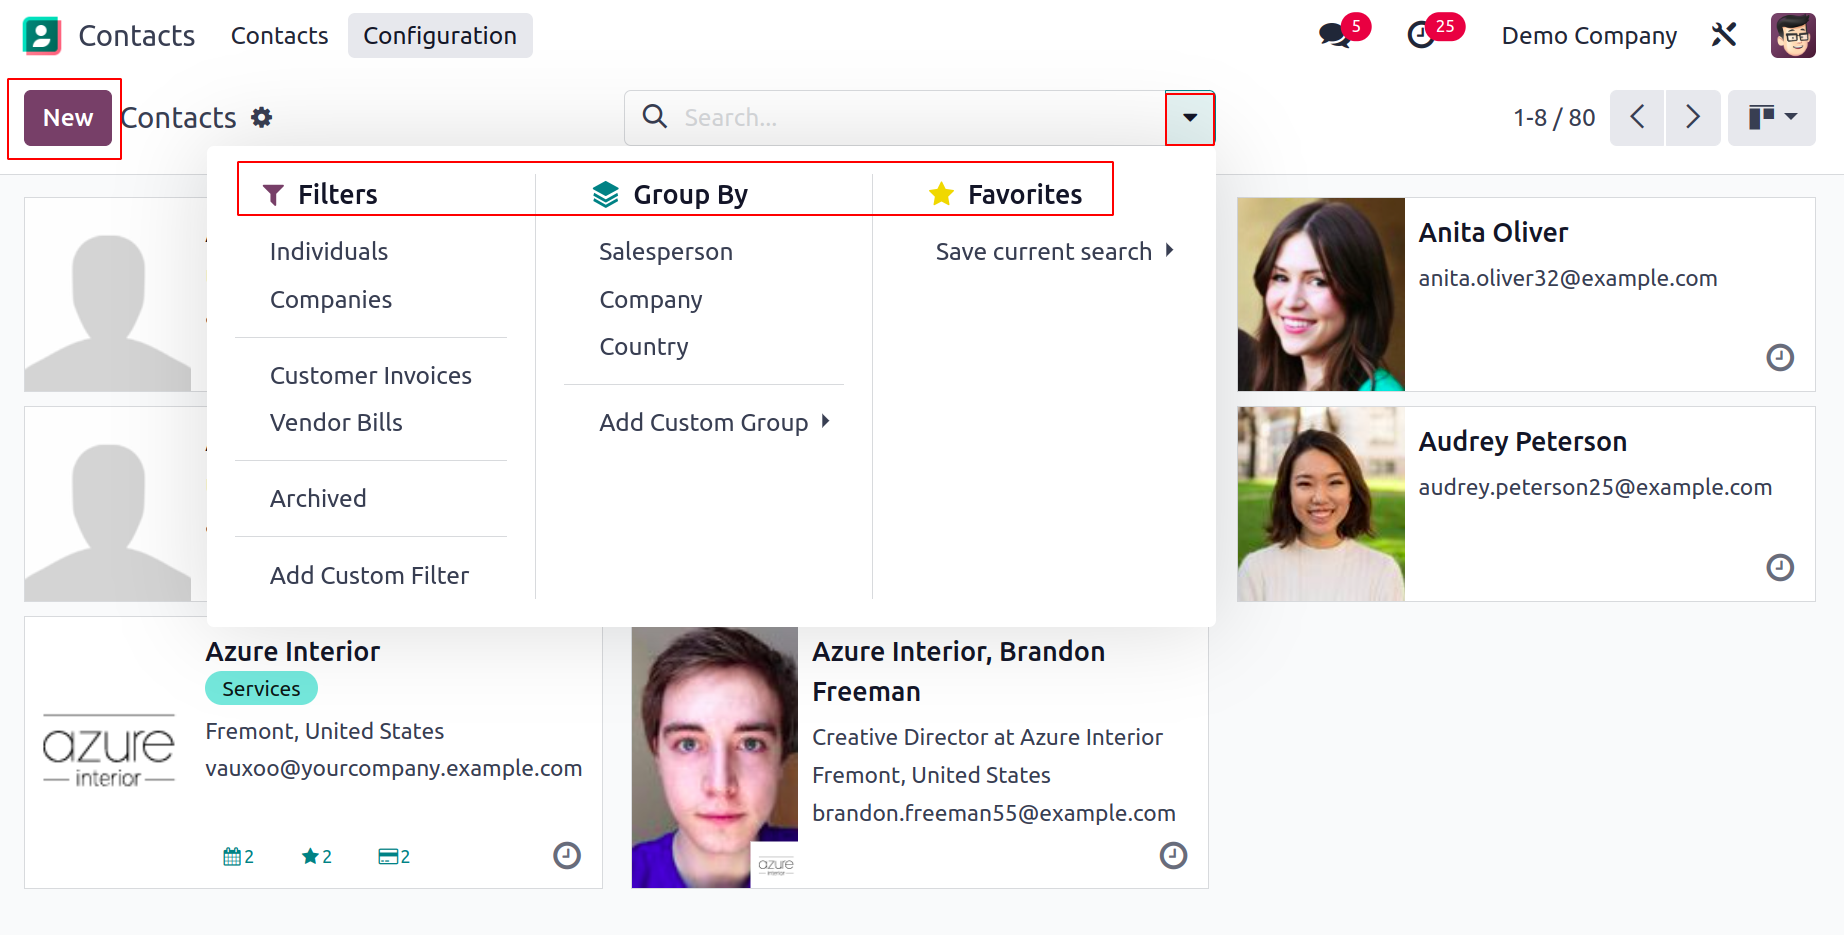Click the search magnifier icon

point(655,117)
